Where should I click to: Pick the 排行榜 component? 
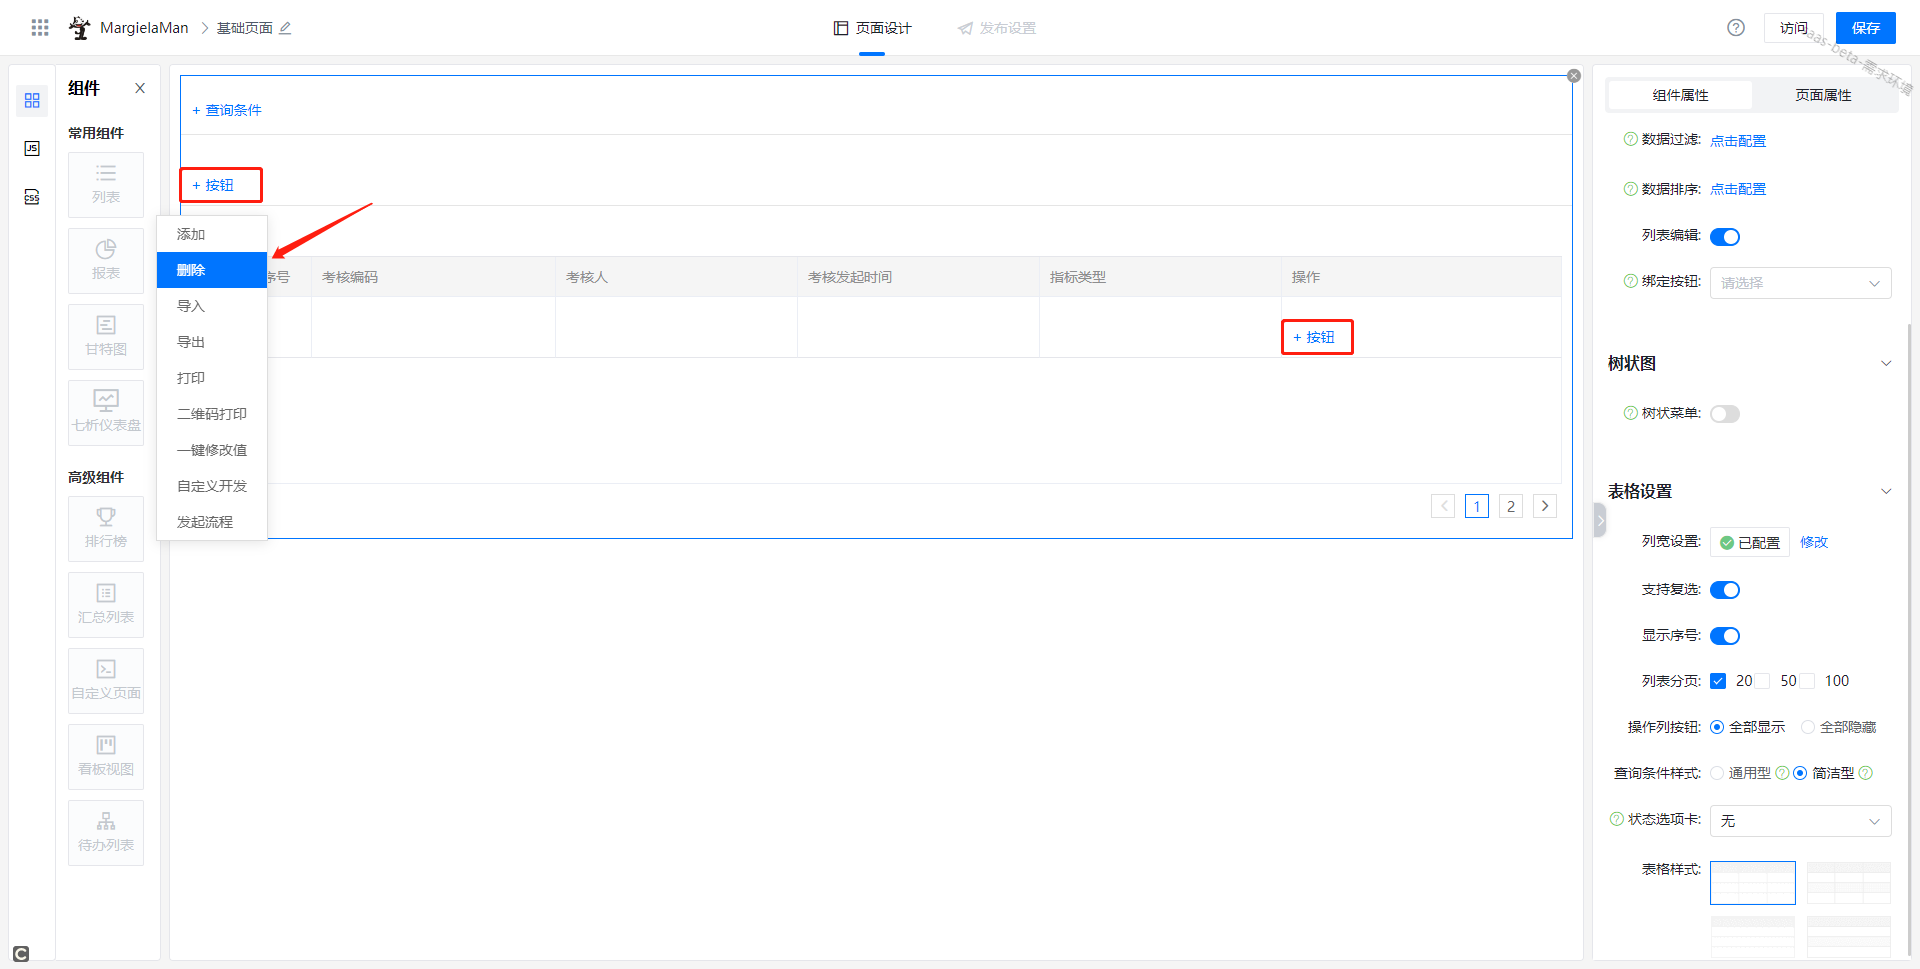coord(106,529)
